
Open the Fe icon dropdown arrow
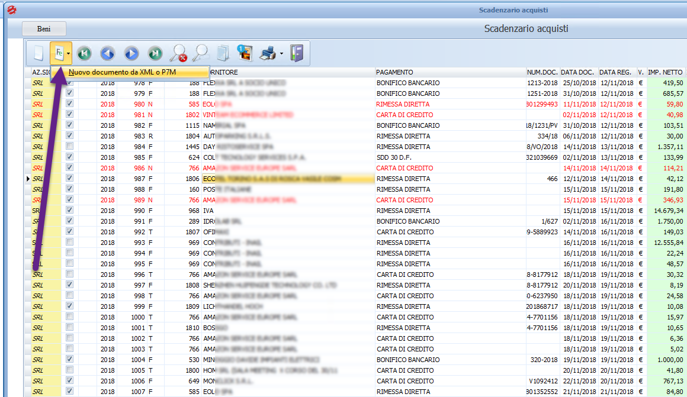tap(68, 54)
